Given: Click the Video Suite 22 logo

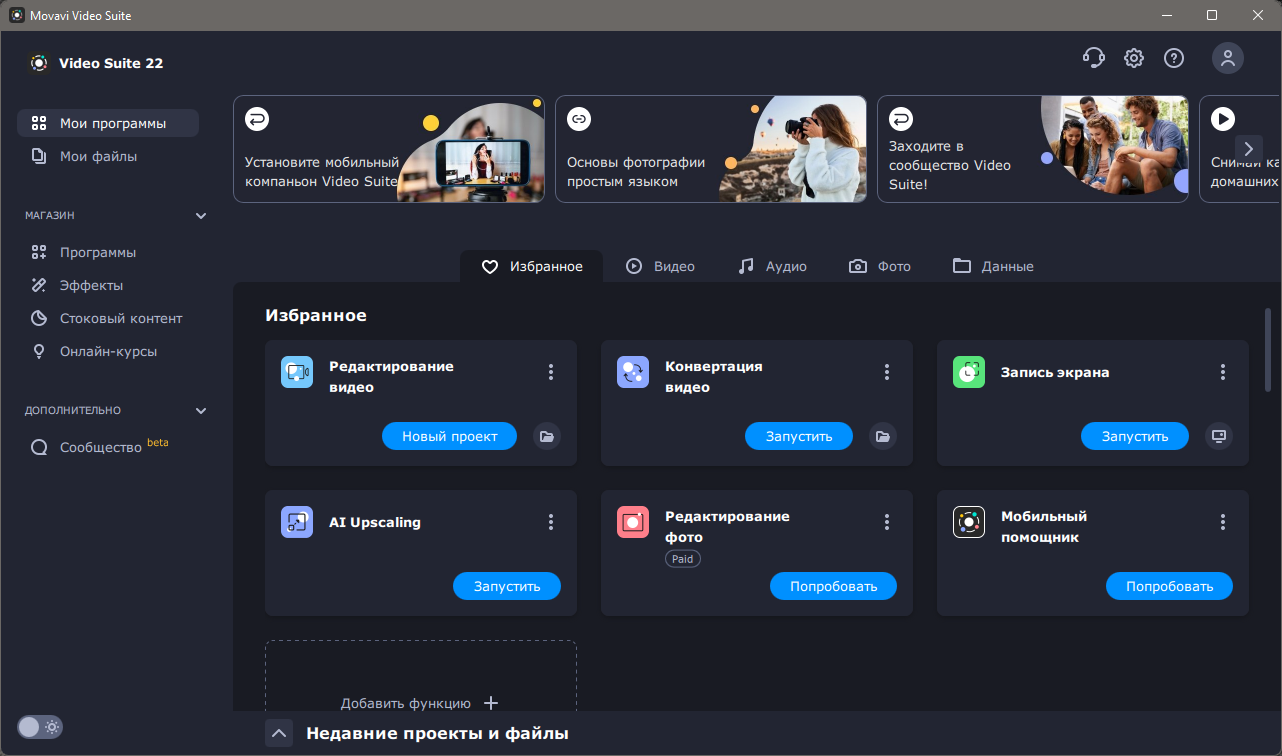Looking at the screenshot, I should (38, 63).
